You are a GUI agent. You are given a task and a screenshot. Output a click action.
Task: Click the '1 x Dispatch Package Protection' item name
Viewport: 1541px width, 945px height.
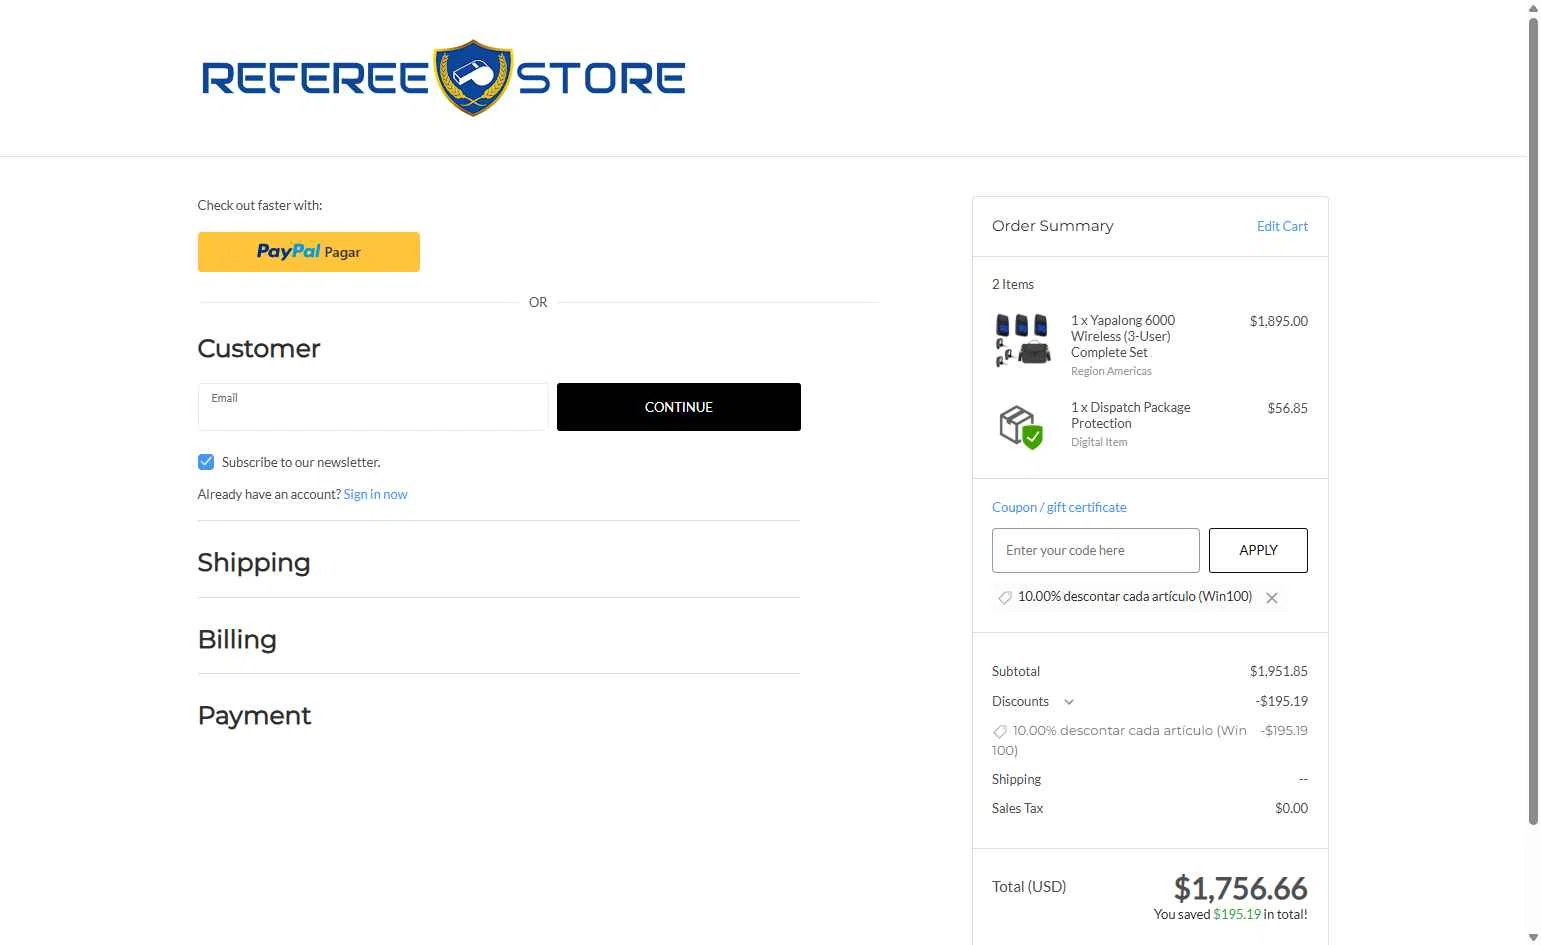pyautogui.click(x=1130, y=415)
